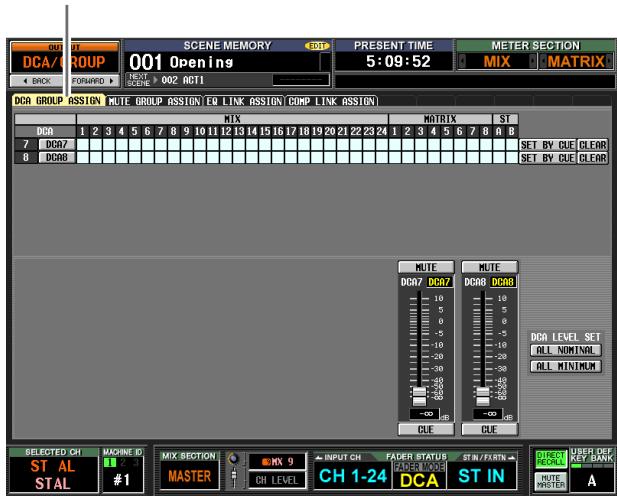
Task: Assign MATRIX 8 to DCA8
Action: pos(486,158)
